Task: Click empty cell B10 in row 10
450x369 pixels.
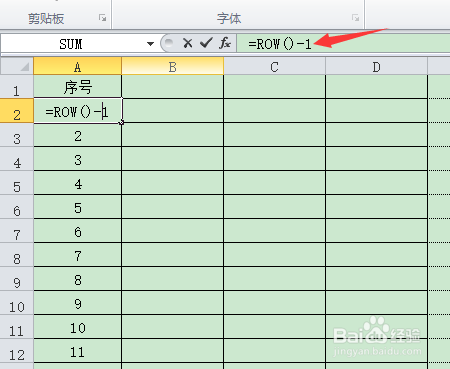Action: 173,303
